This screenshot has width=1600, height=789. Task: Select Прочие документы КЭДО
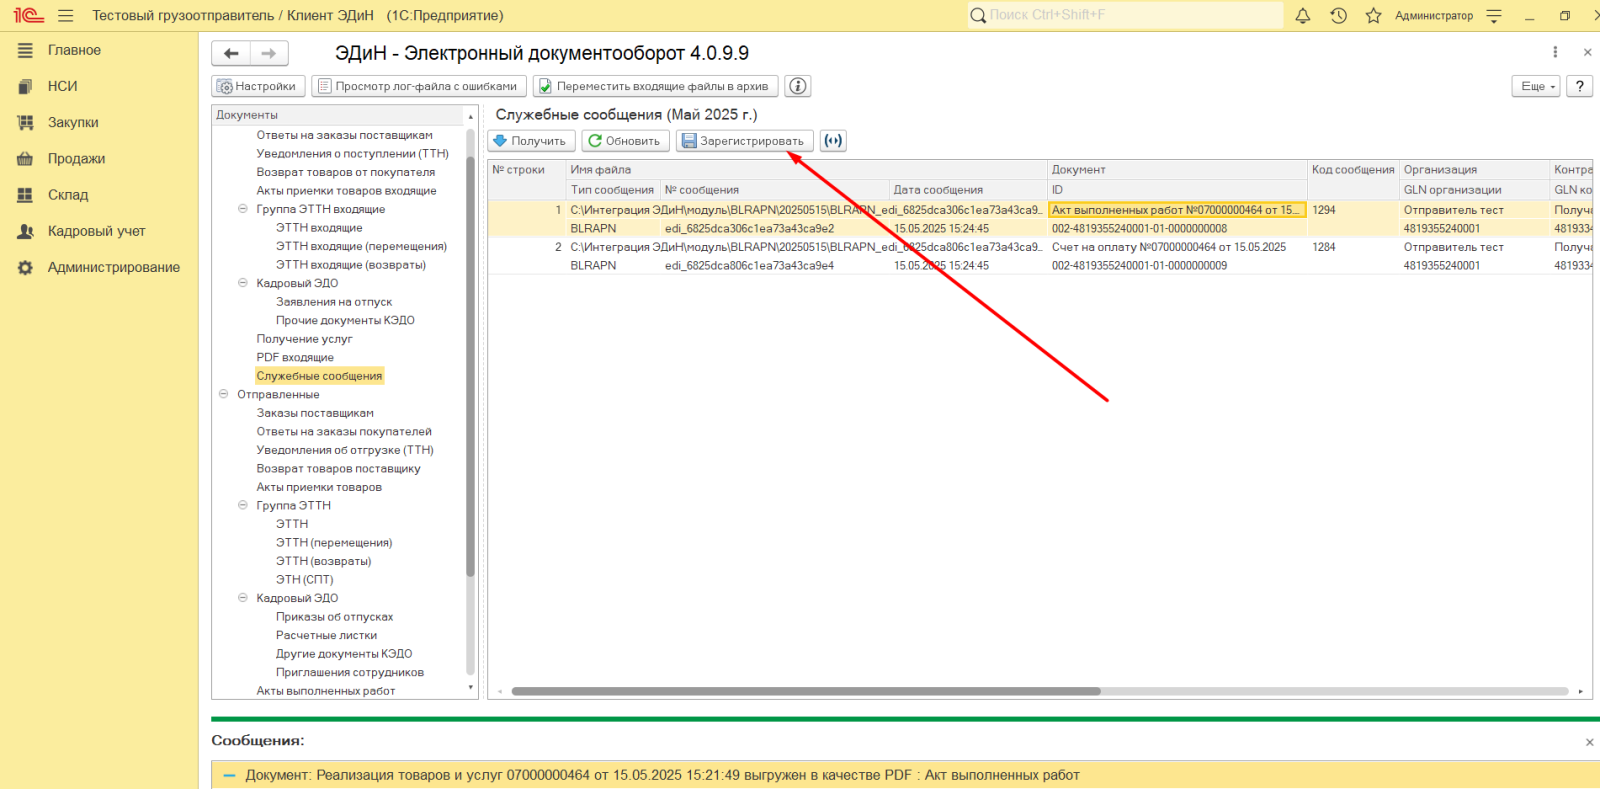(x=345, y=320)
